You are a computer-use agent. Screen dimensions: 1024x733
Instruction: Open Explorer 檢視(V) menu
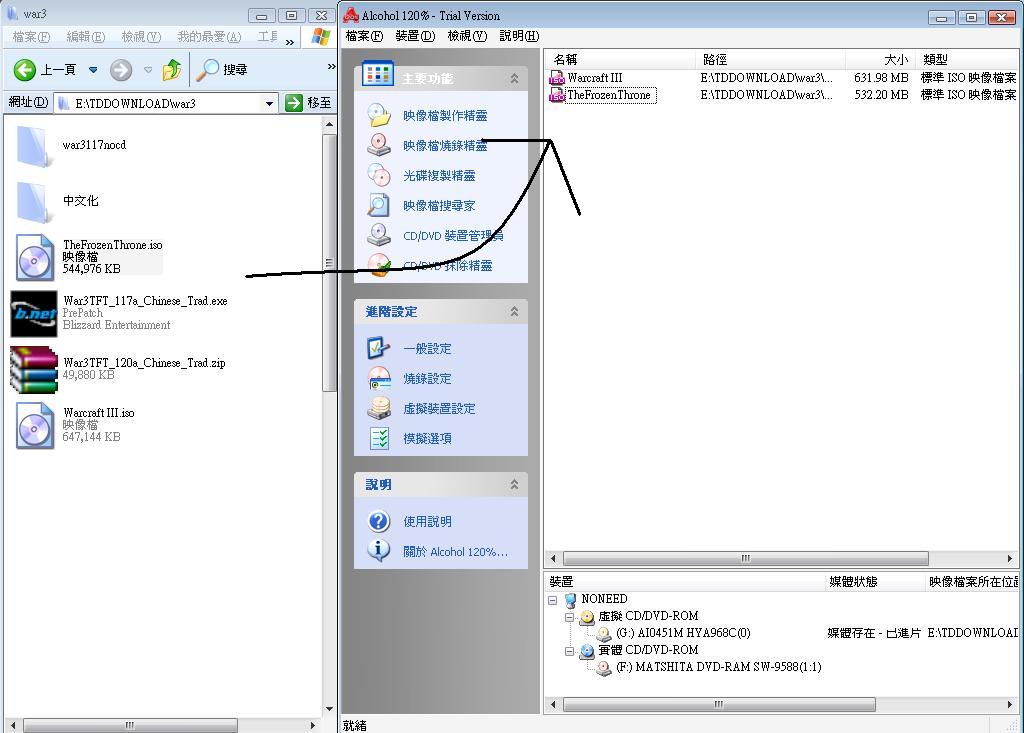[141, 37]
